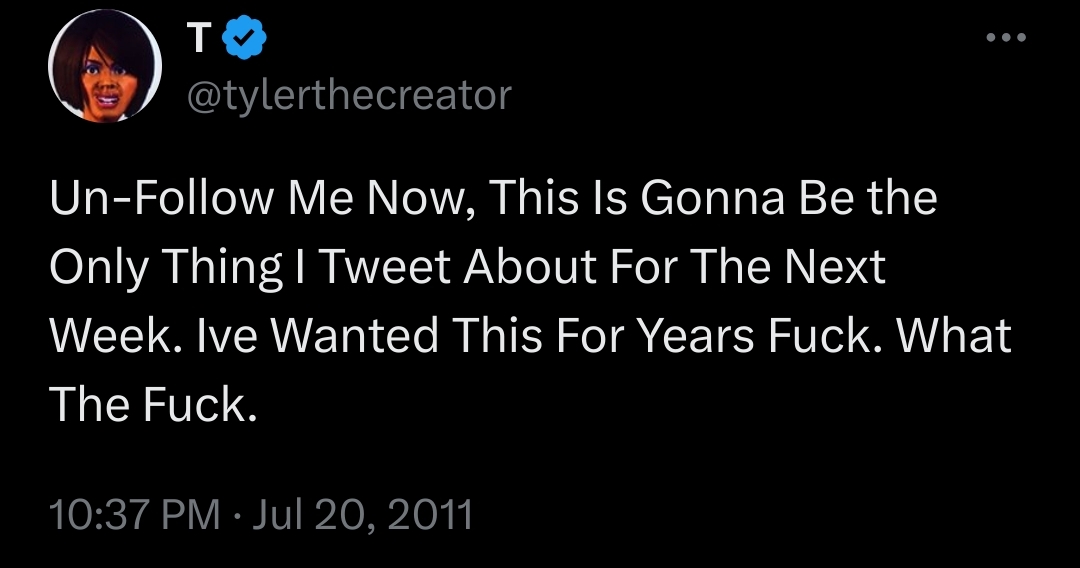Open the @tylerthecreator handle link
Viewport: 1080px width, 568px height.
348,97
